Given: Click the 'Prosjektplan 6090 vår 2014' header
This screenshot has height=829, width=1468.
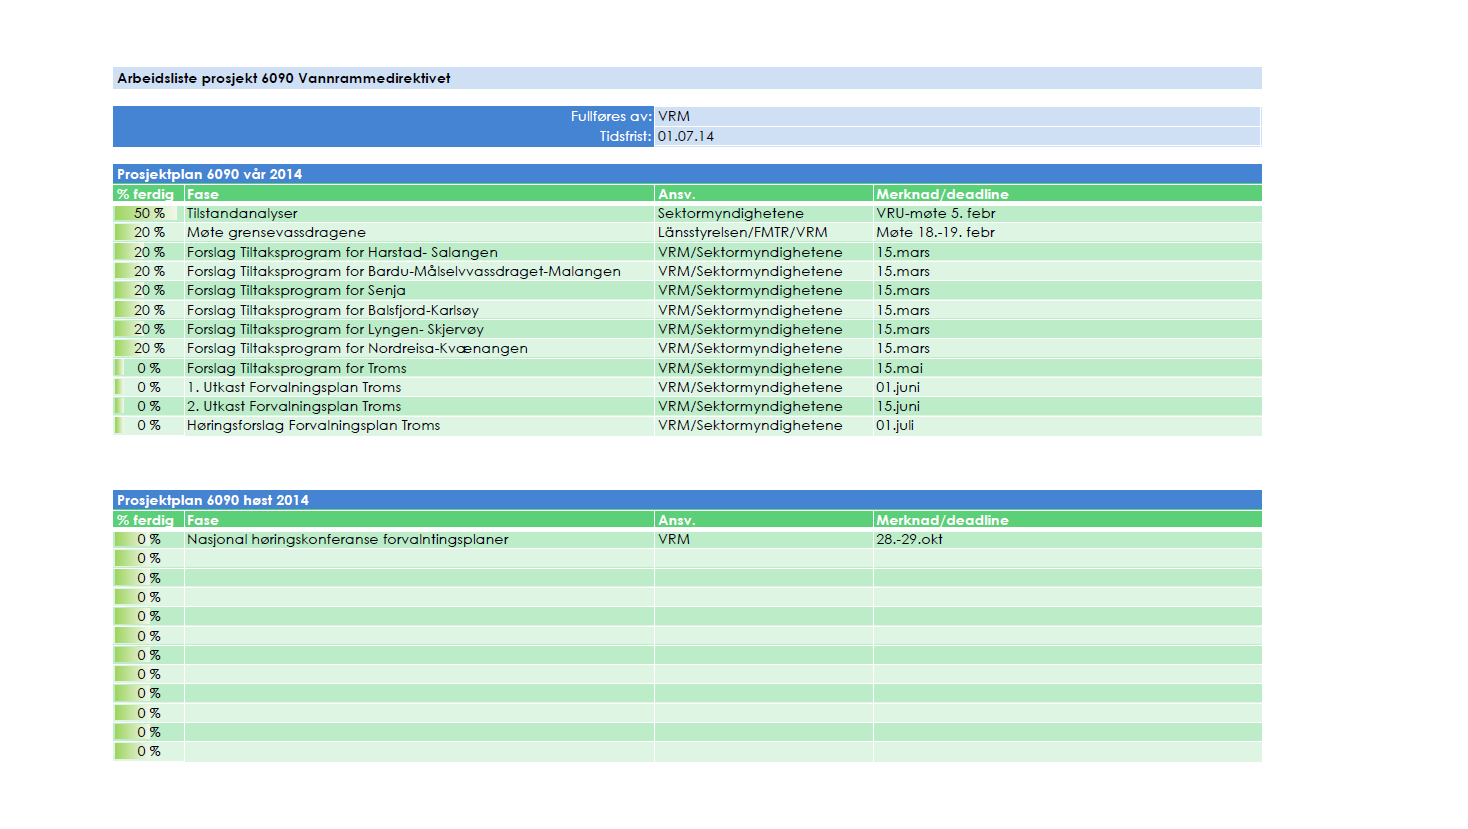Looking at the screenshot, I should tap(687, 174).
